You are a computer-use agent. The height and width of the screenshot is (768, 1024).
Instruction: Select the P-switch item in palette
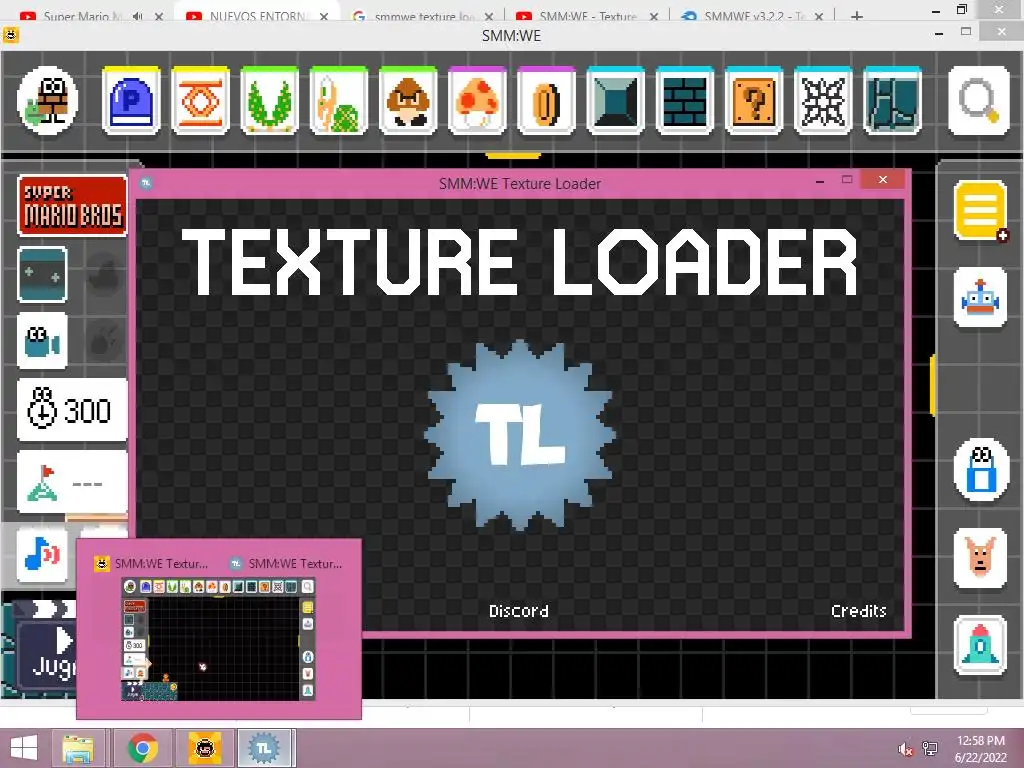tap(131, 101)
